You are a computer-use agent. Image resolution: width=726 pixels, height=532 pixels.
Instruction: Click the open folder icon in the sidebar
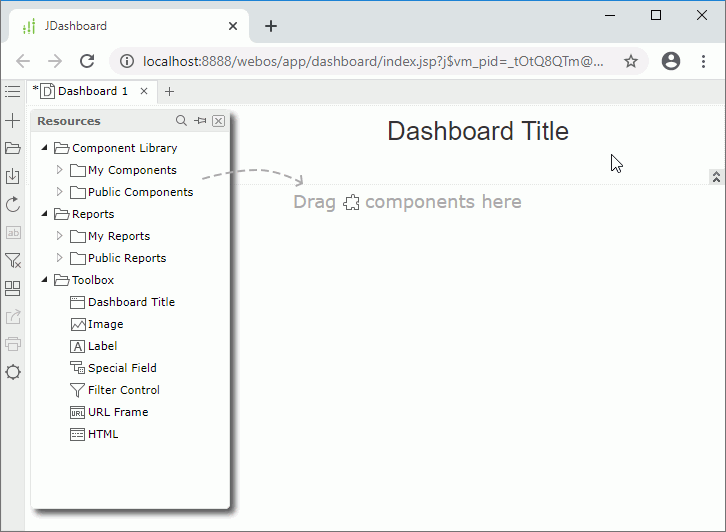(x=13, y=149)
